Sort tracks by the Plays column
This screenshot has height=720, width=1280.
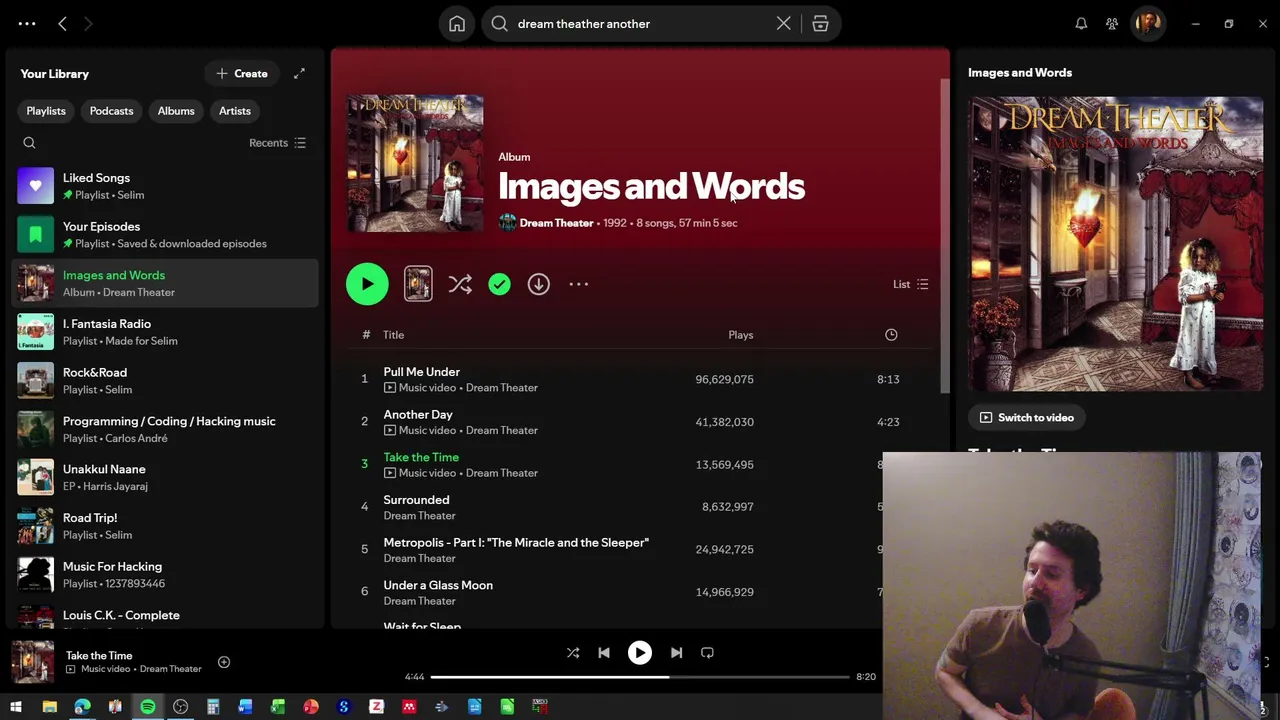[x=741, y=335]
